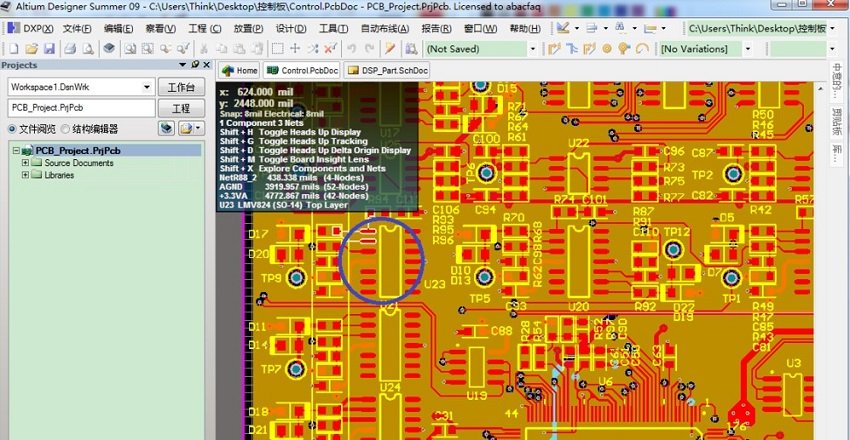
Task: Open the 自动布线(A) menu
Action: 385,29
